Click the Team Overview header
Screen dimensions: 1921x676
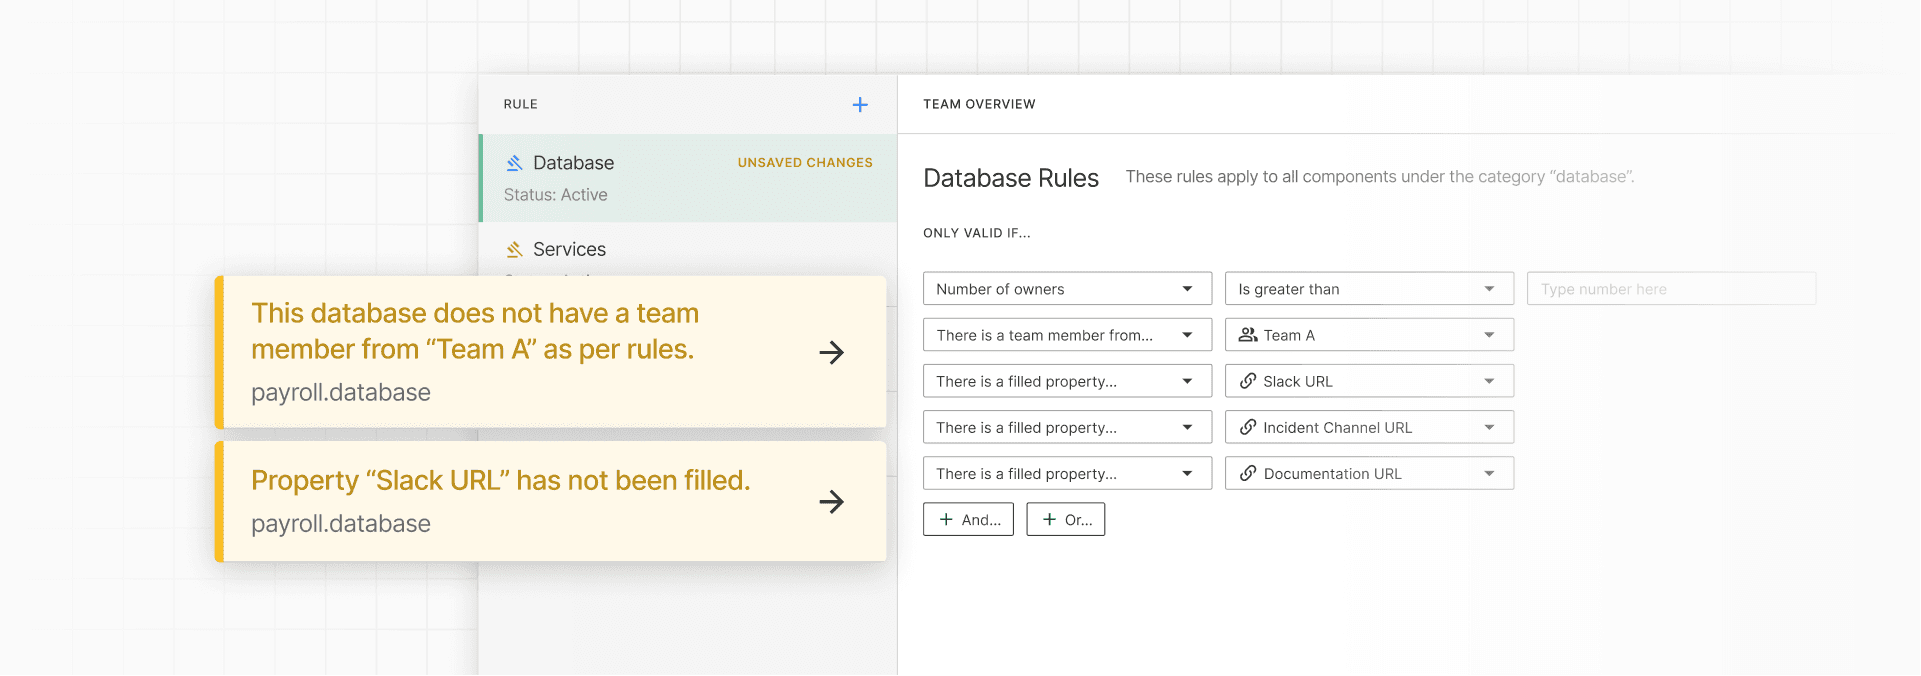tap(979, 104)
